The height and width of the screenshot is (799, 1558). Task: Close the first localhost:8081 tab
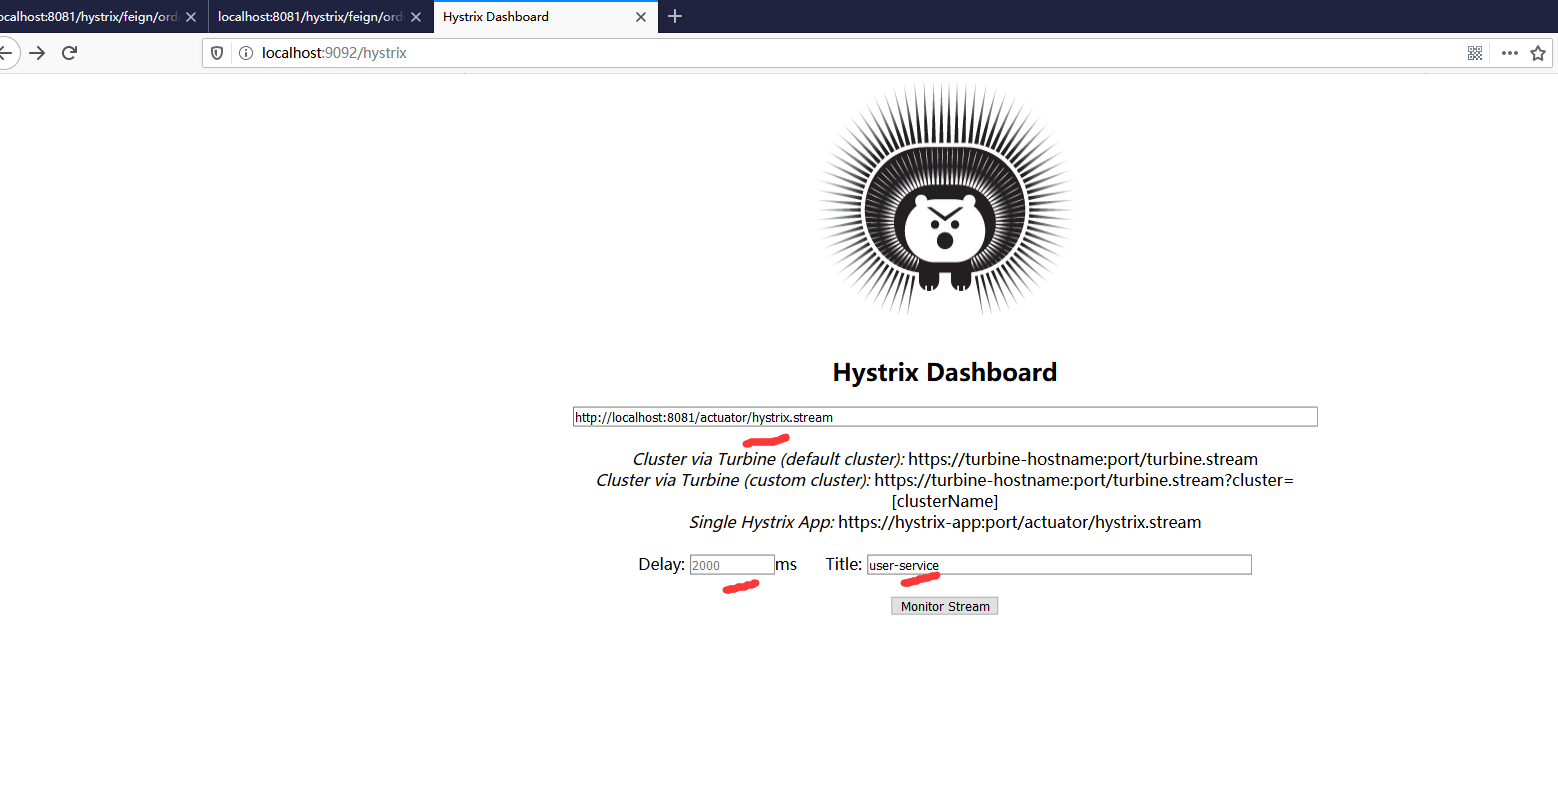pos(191,17)
